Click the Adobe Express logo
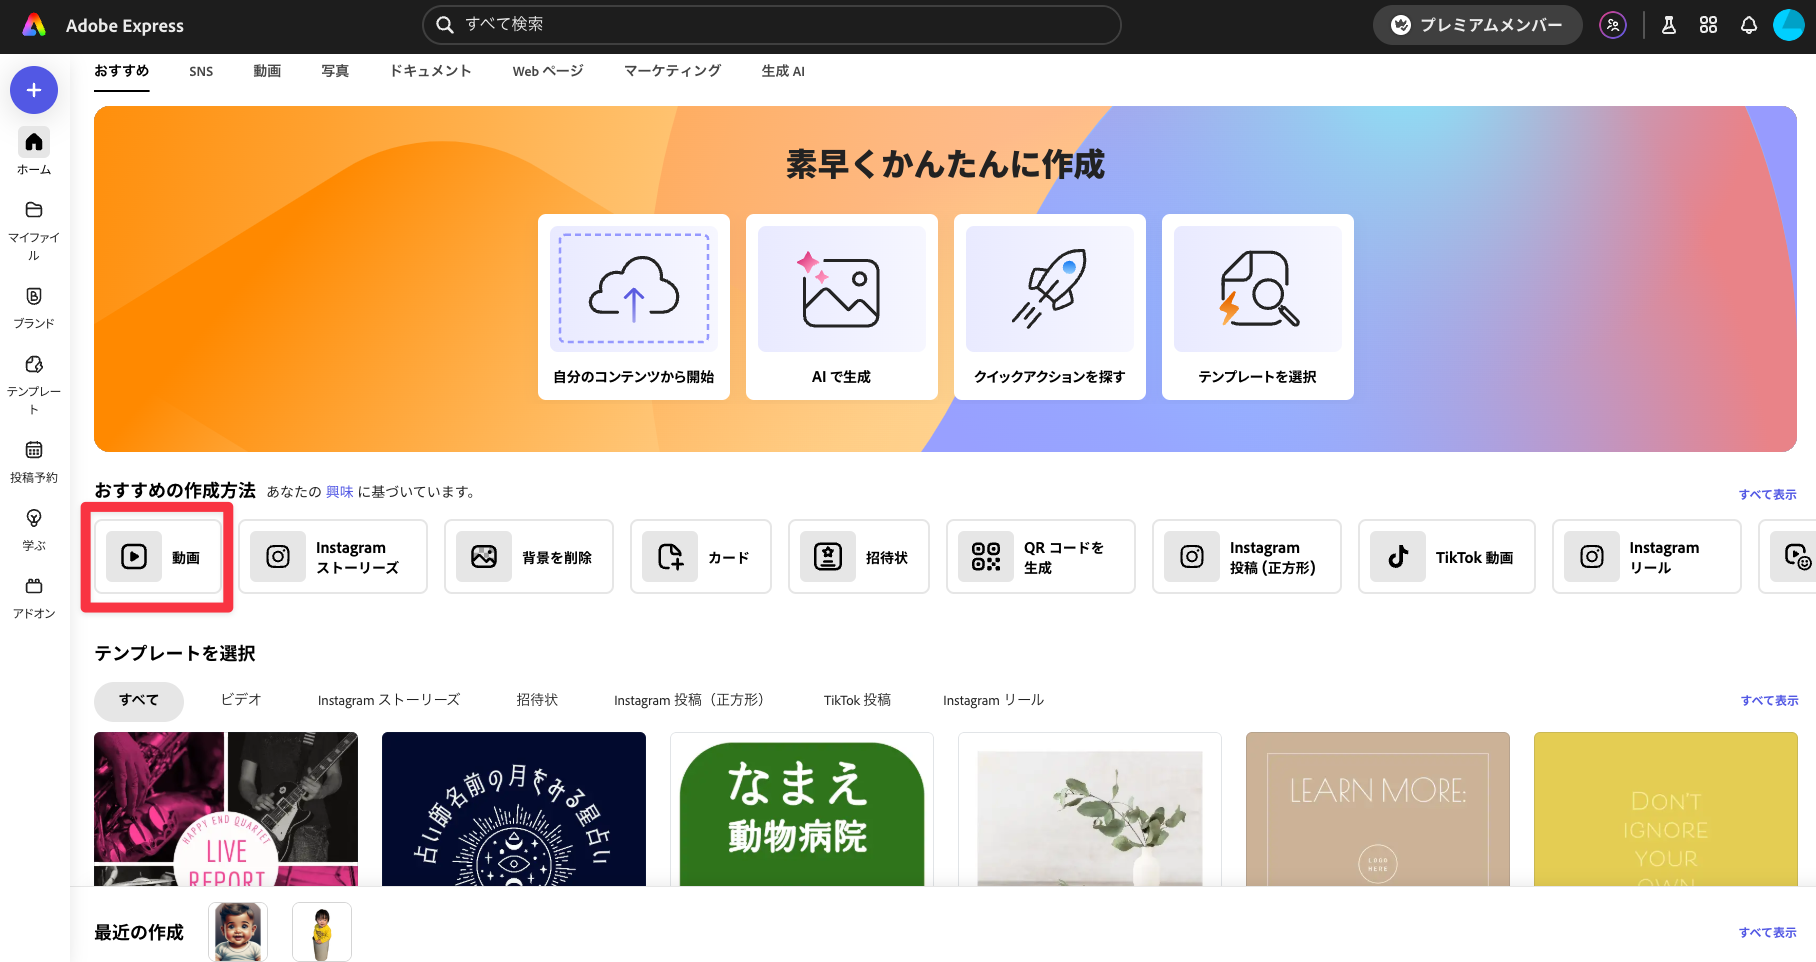1816x962 pixels. point(34,25)
